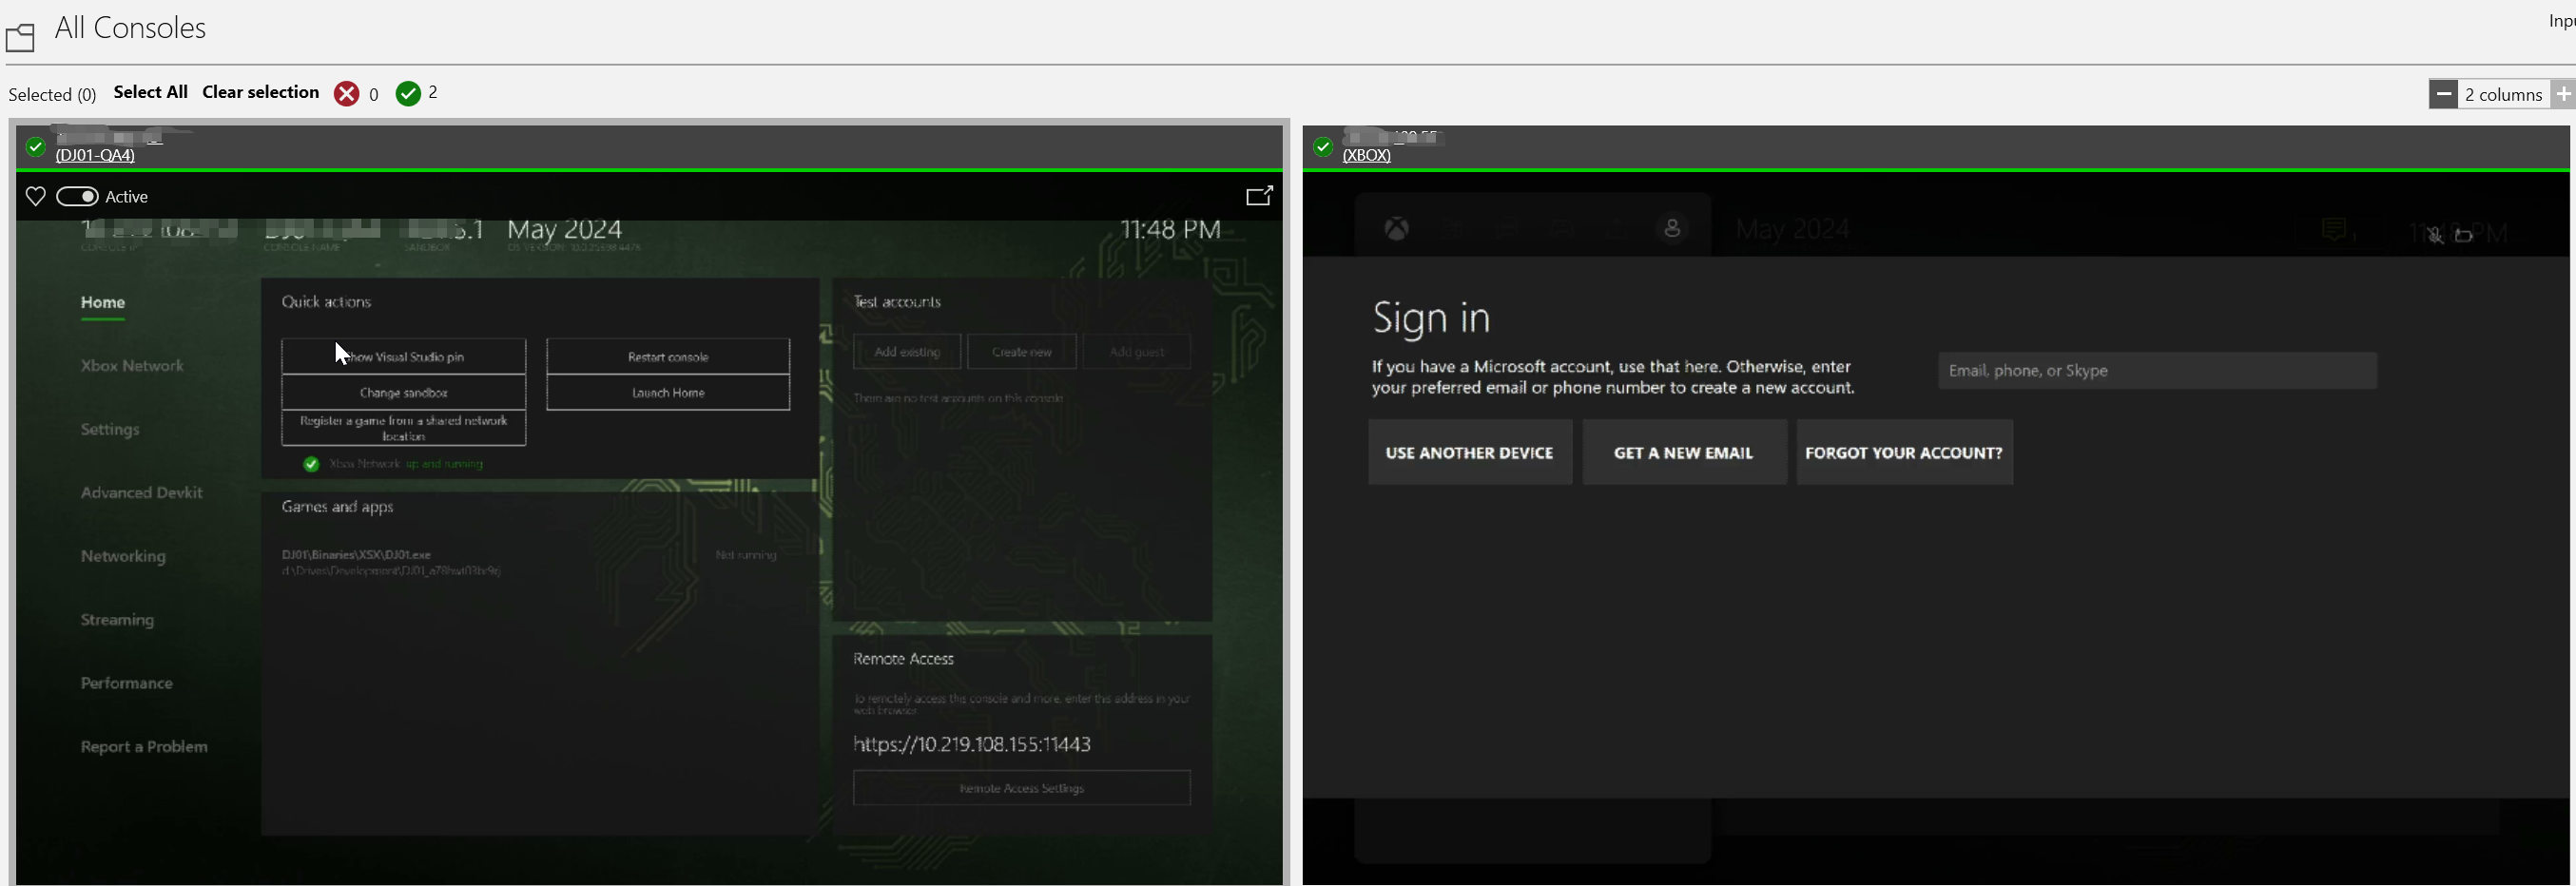Open the Home tab in dev home
Screen dimensions: 2576x886
click(103, 303)
